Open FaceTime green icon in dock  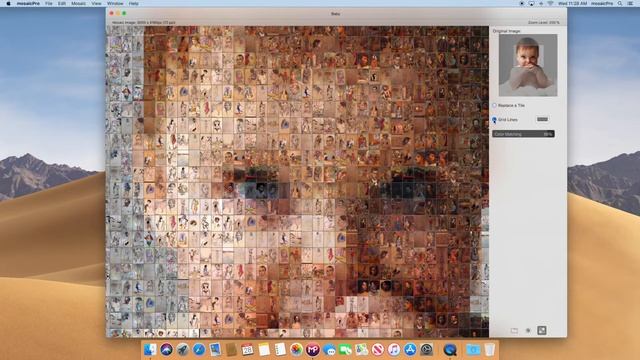point(345,350)
